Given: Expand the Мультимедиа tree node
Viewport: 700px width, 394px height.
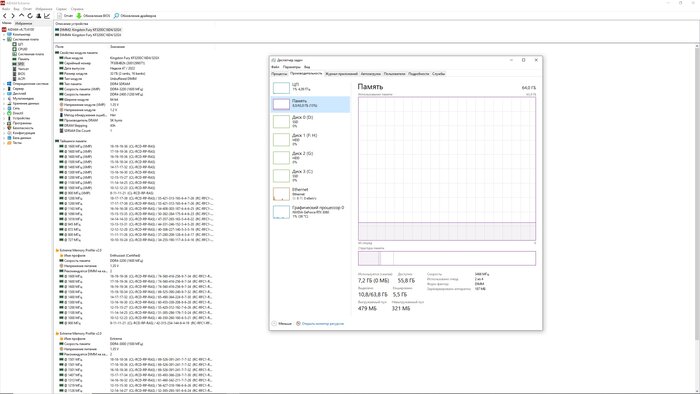Looking at the screenshot, I should (4, 98).
